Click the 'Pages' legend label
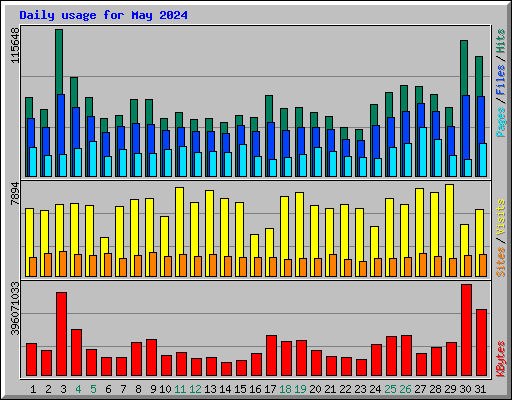The image size is (512, 400). pos(501,122)
